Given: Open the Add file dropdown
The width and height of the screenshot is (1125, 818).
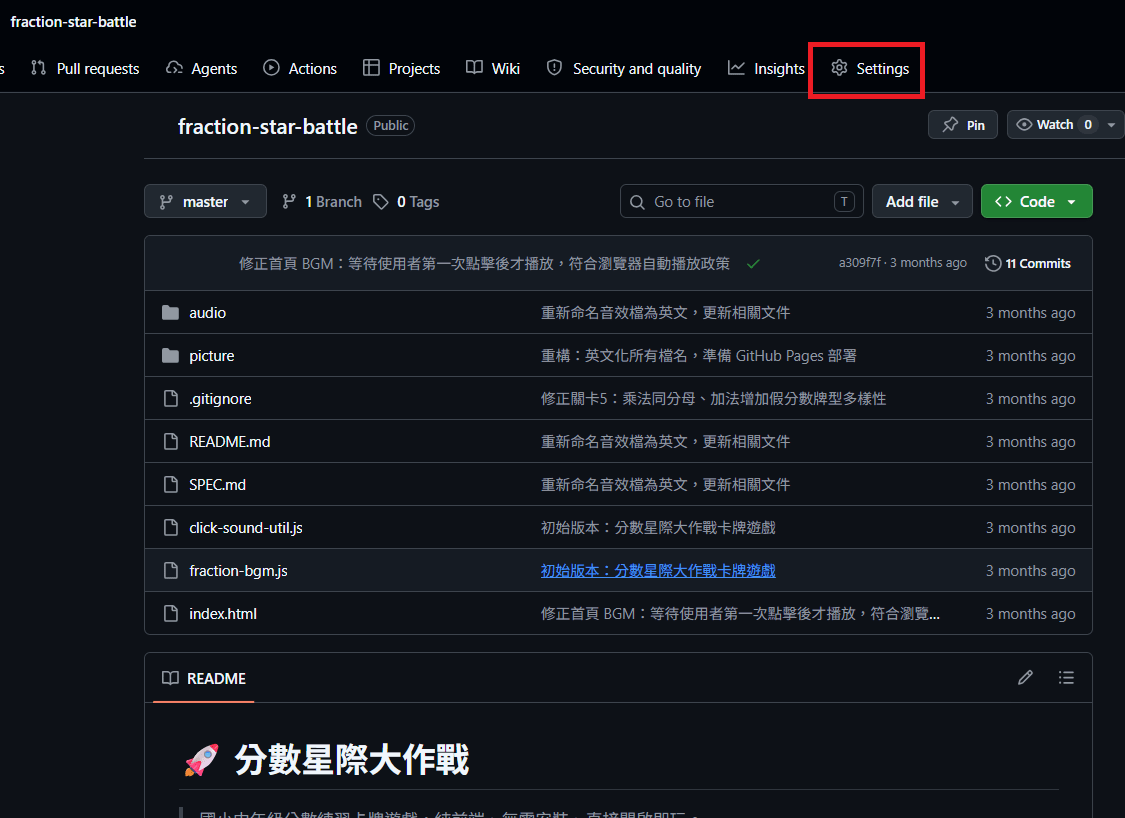Looking at the screenshot, I should [922, 202].
